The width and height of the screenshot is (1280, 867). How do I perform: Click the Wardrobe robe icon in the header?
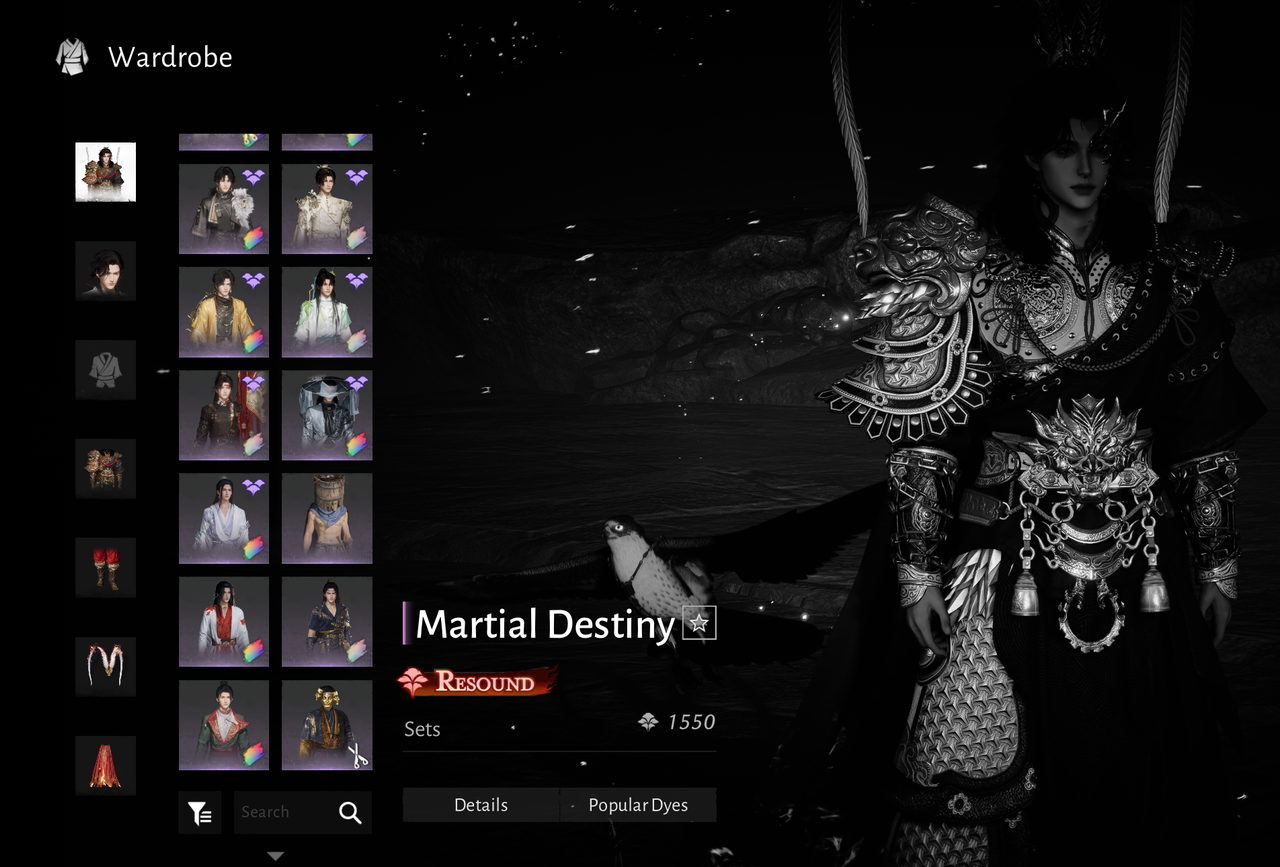point(72,57)
